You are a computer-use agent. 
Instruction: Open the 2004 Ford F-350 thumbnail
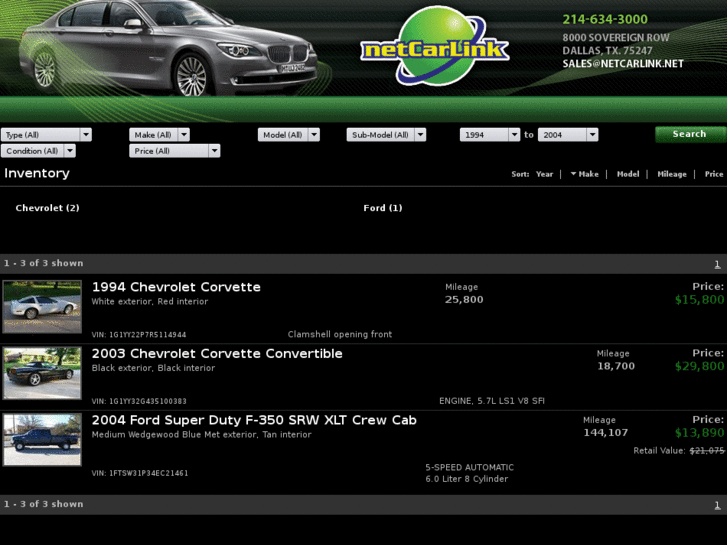(x=42, y=440)
